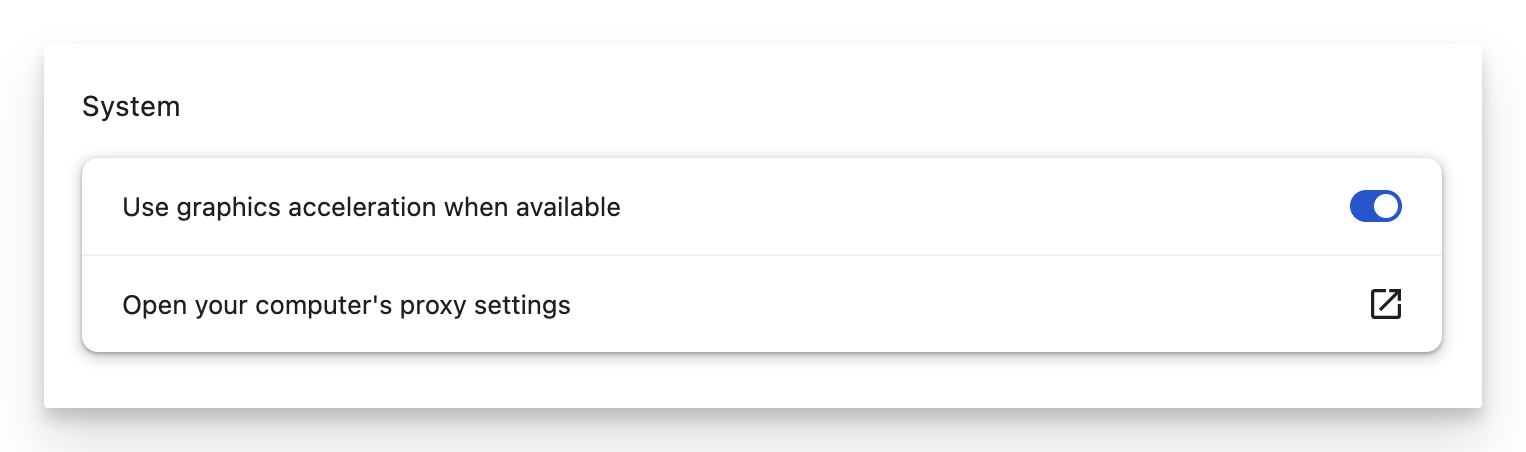Disable the graphics acceleration toggle
This screenshot has height=452, width=1526.
click(1376, 207)
